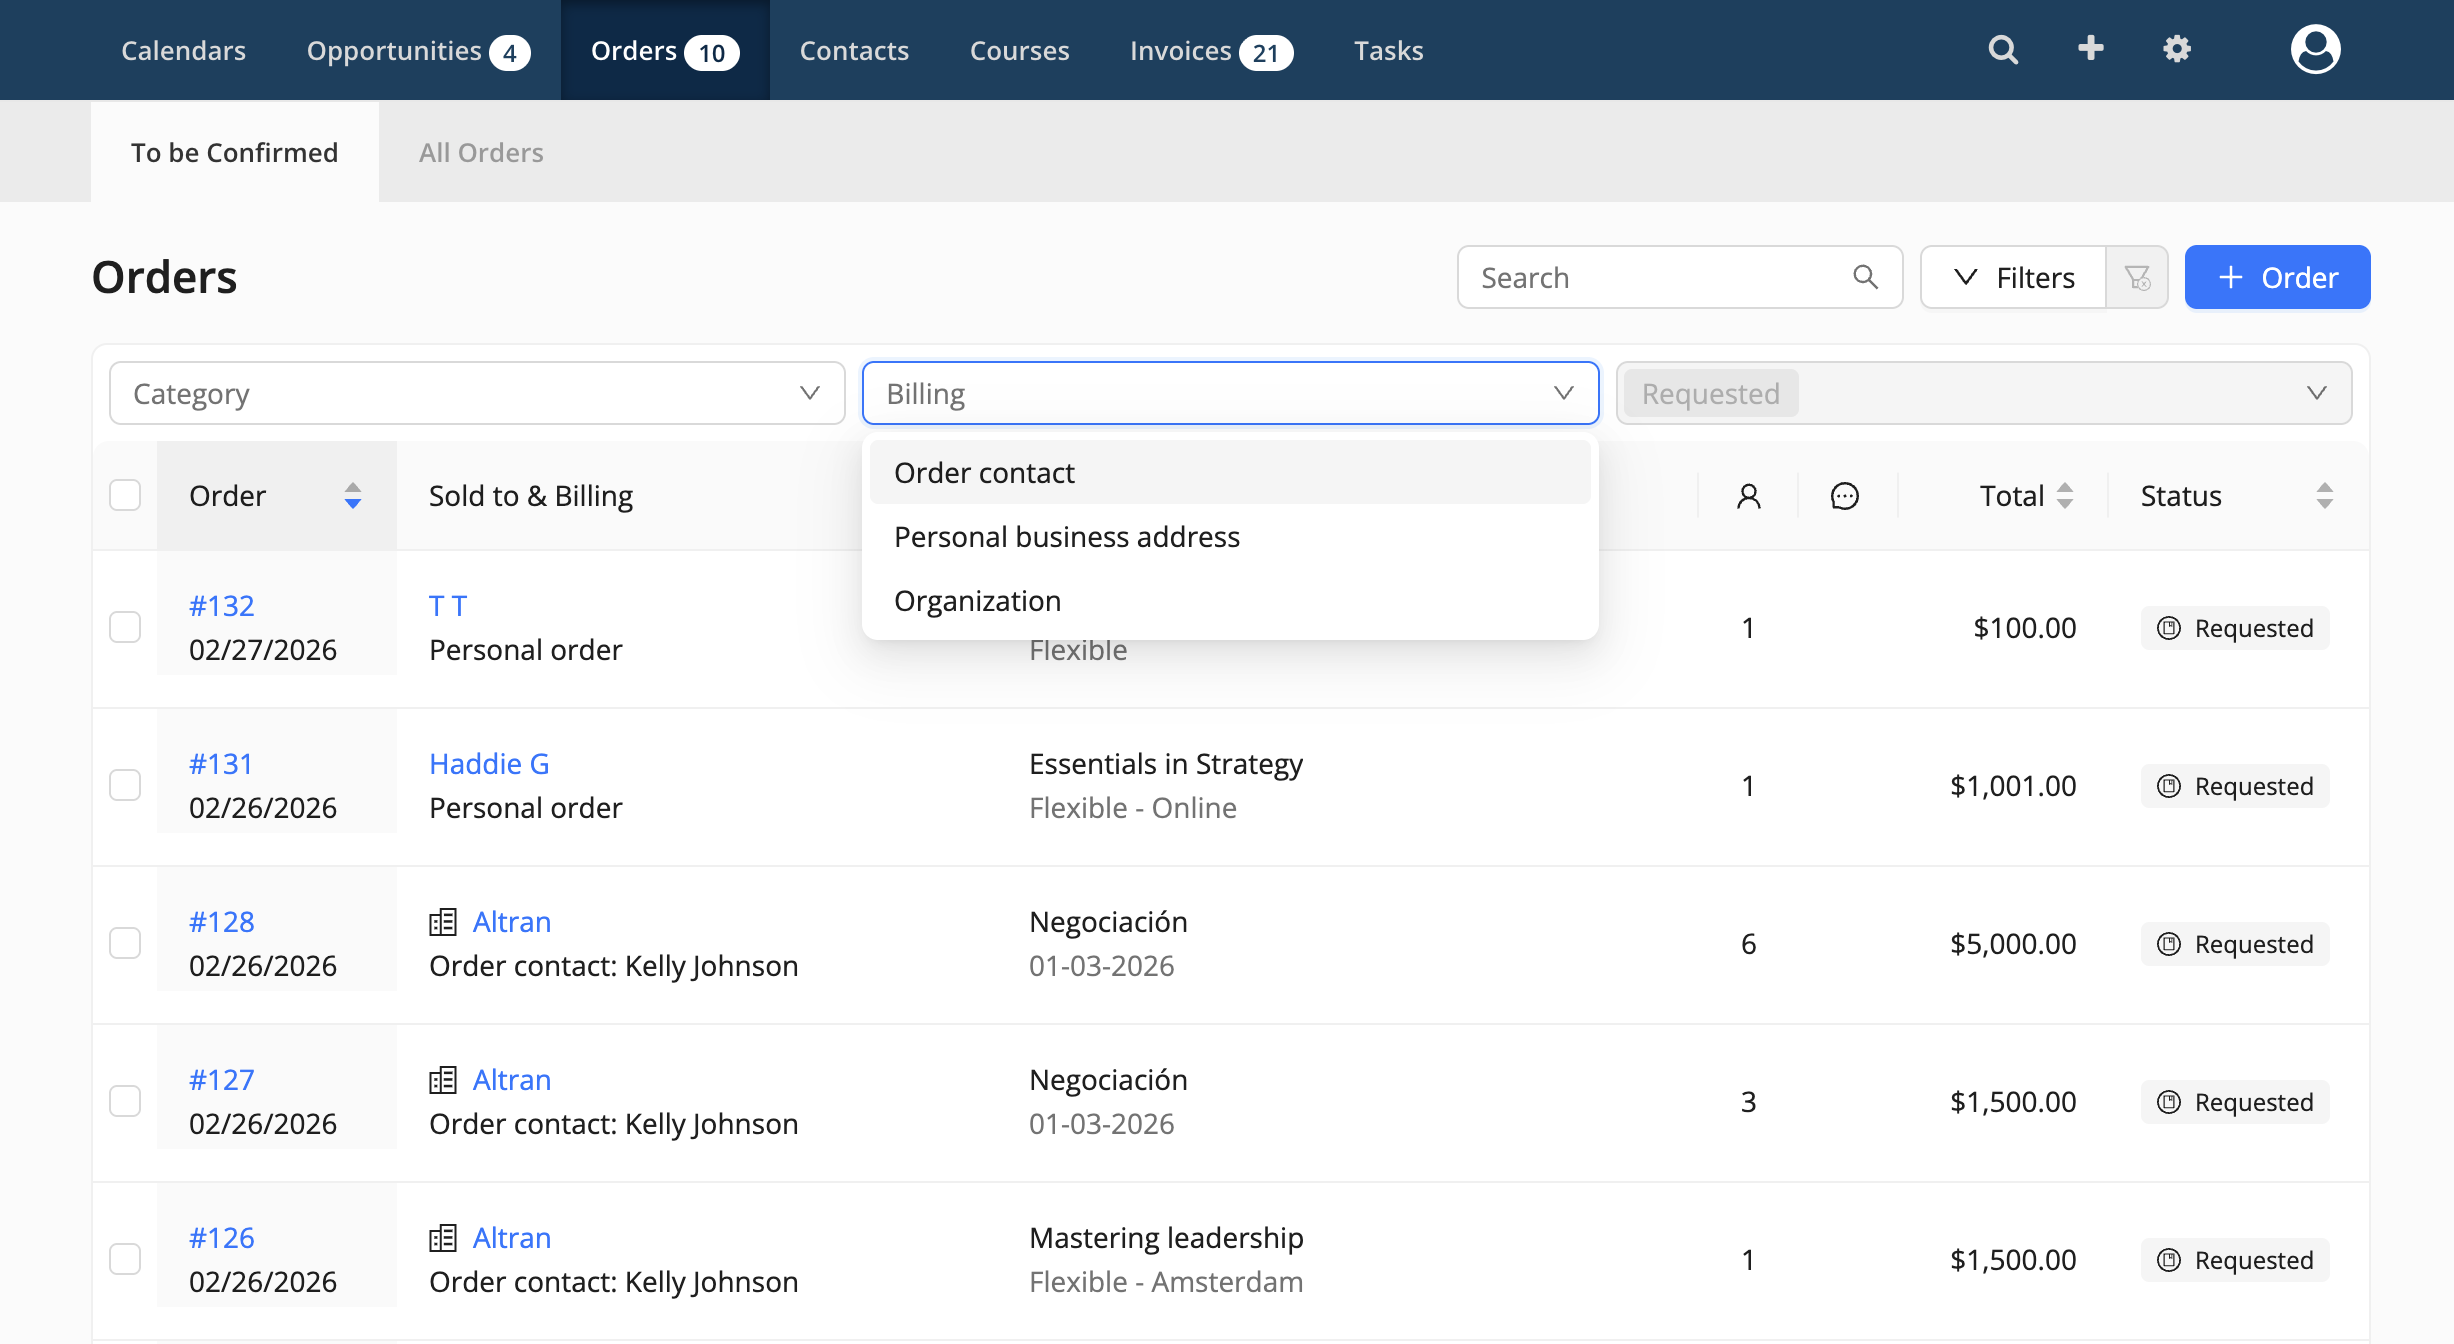Click organization icon beside Altran in order #126
This screenshot has width=2454, height=1344.
point(443,1238)
